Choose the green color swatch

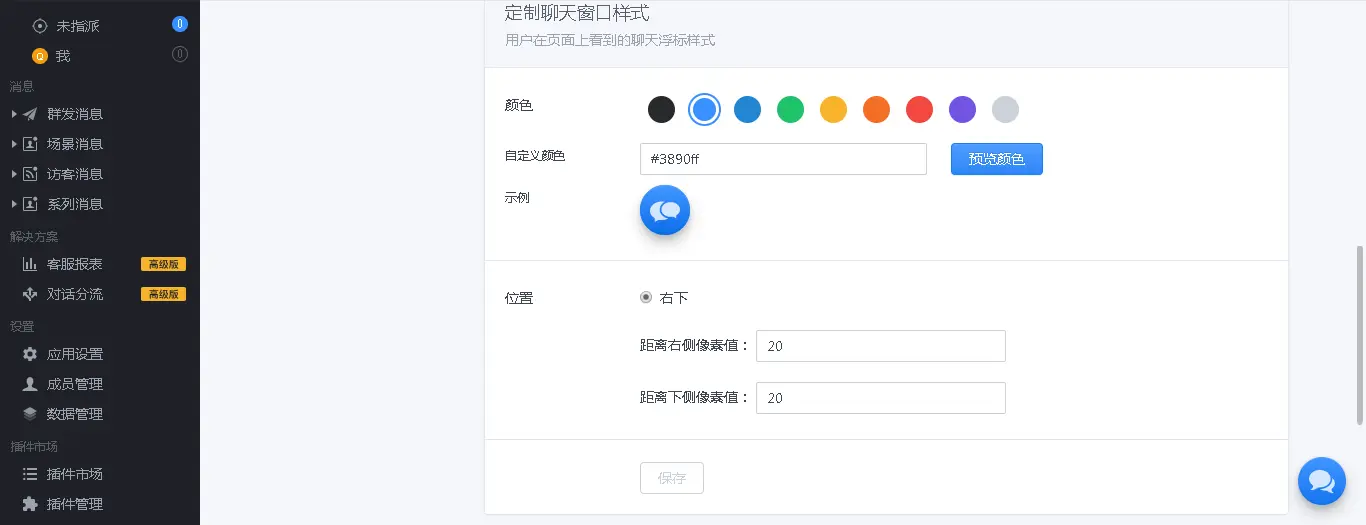coord(791,109)
